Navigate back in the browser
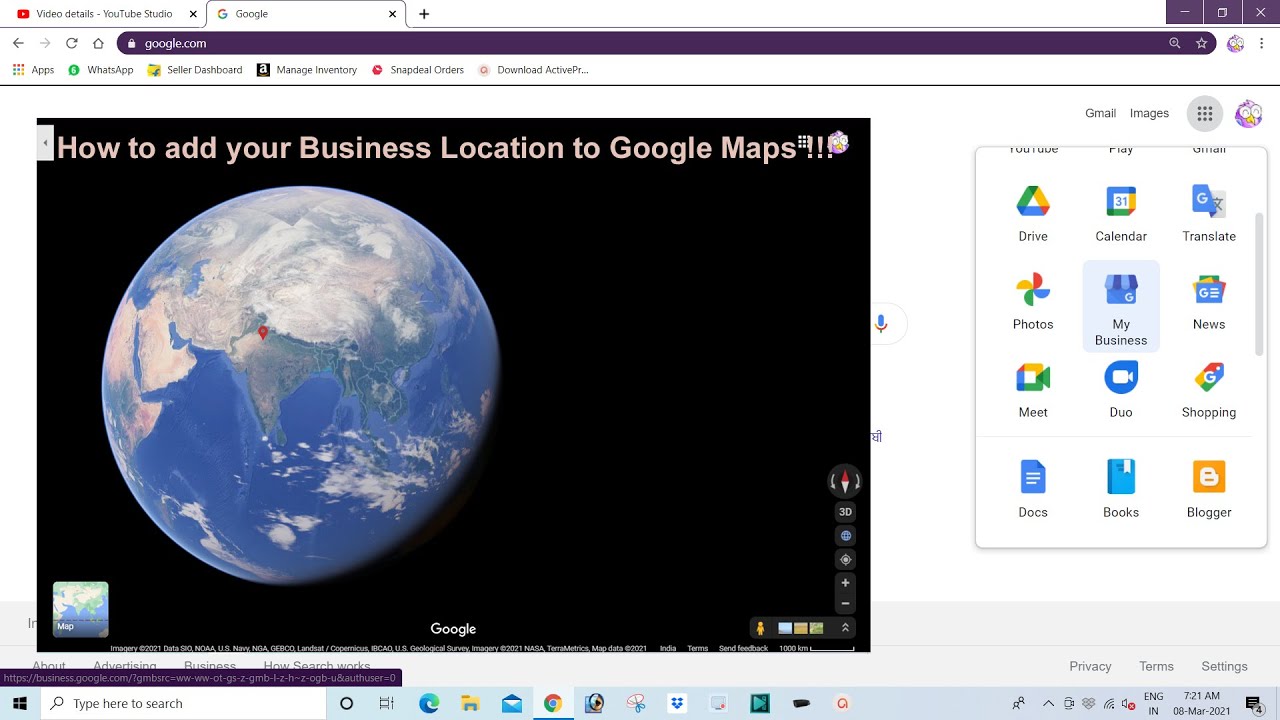This screenshot has height=720, width=1280. [18, 43]
